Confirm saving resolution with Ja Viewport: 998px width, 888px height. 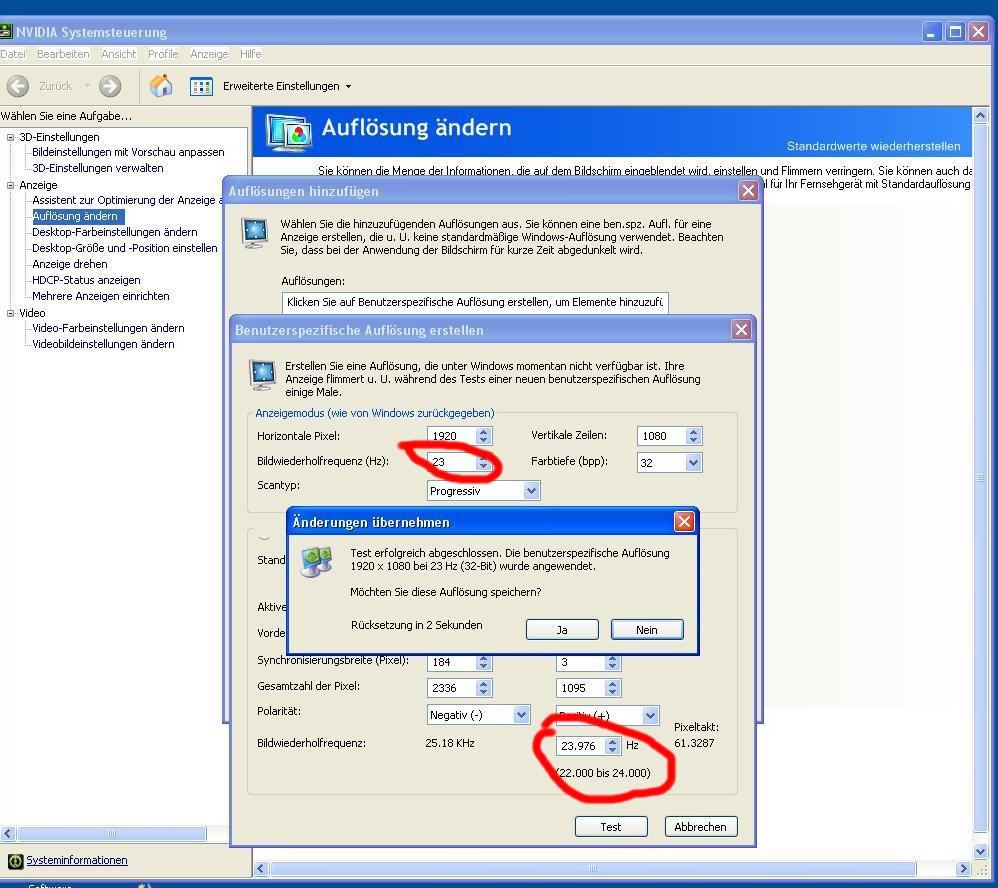(x=562, y=630)
